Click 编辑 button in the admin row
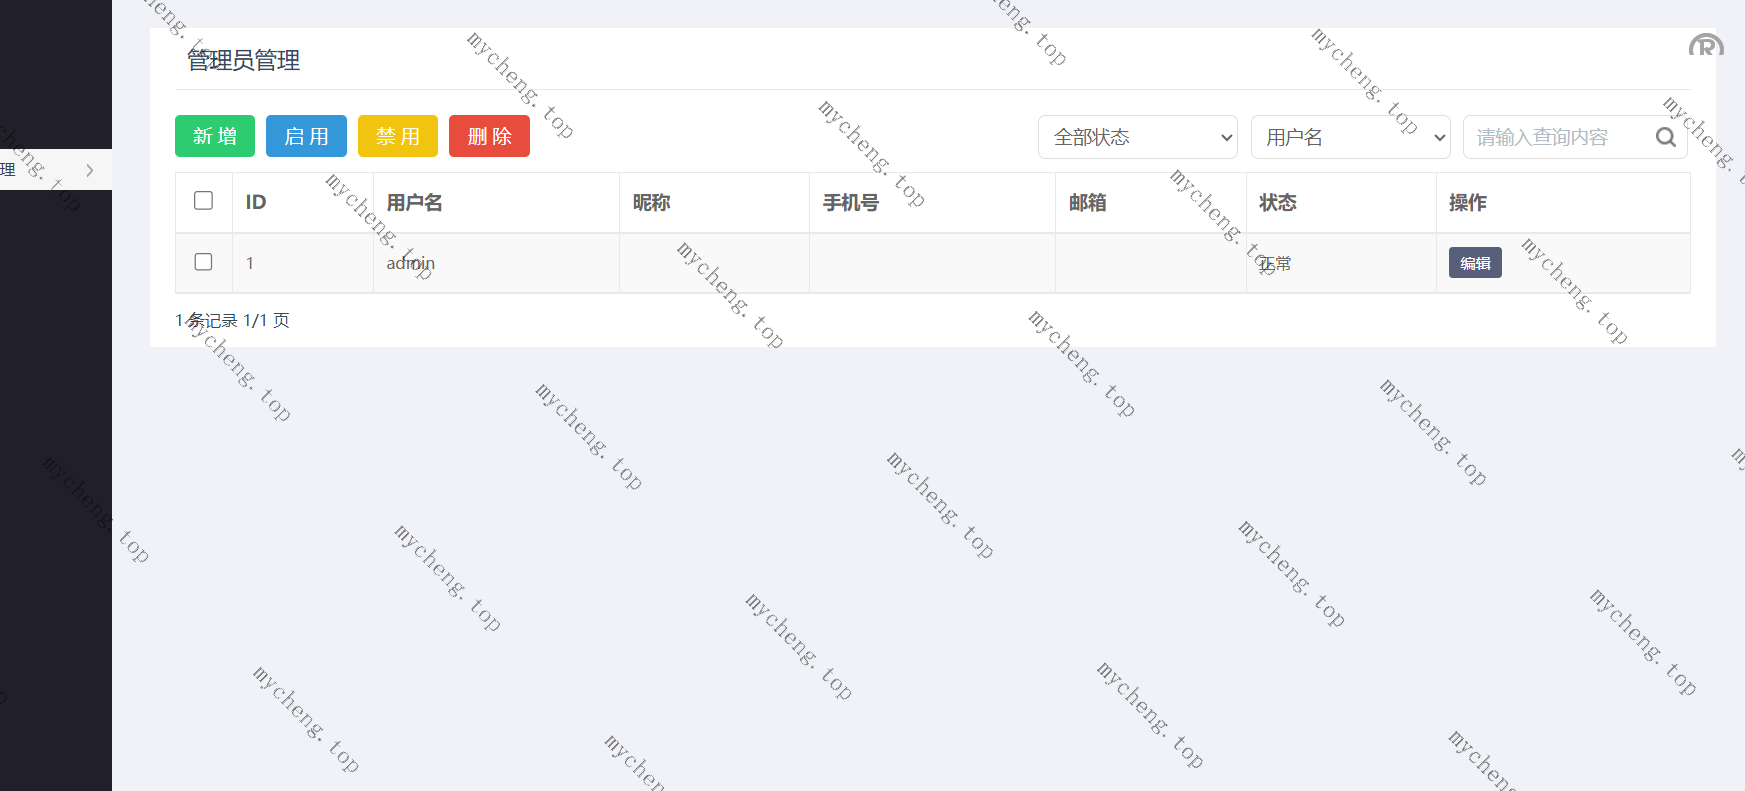 (x=1475, y=263)
